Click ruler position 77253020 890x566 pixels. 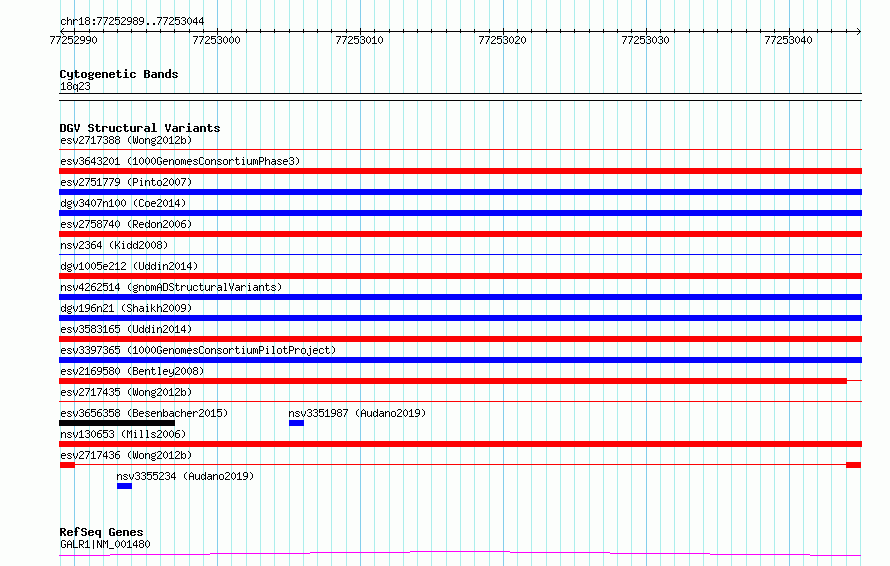coord(502,40)
